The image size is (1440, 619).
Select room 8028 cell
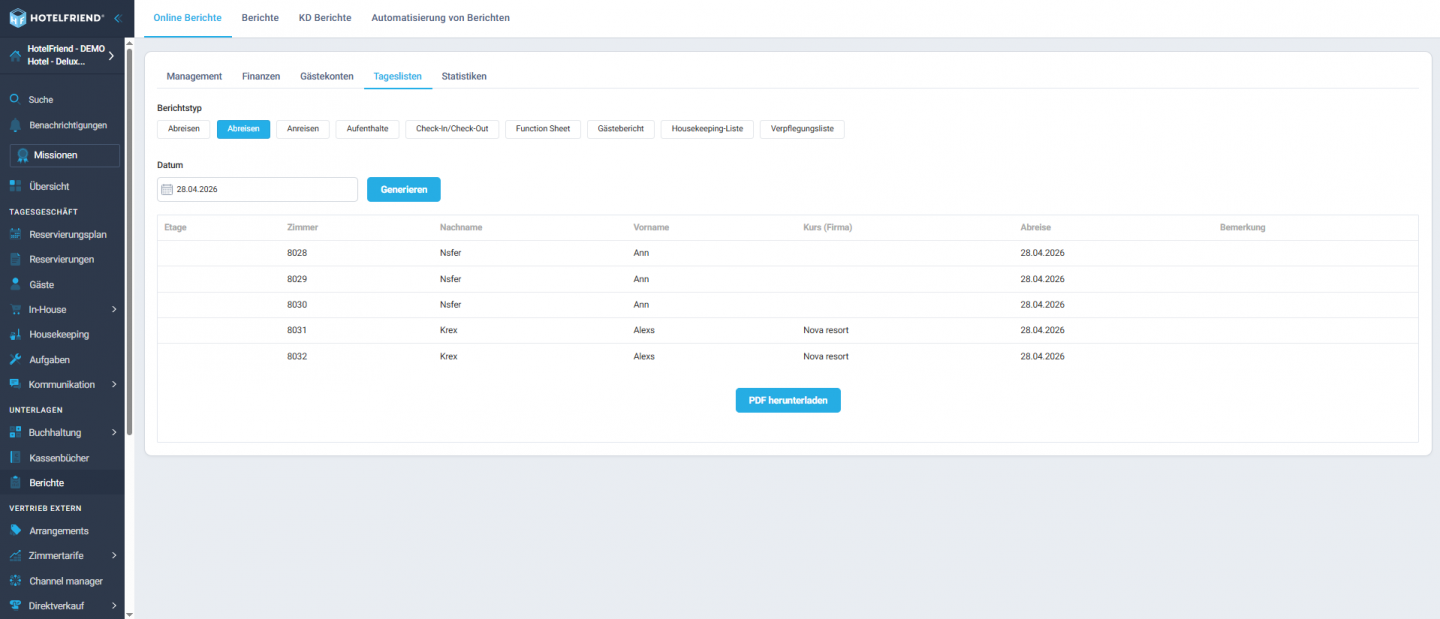[x=297, y=253]
